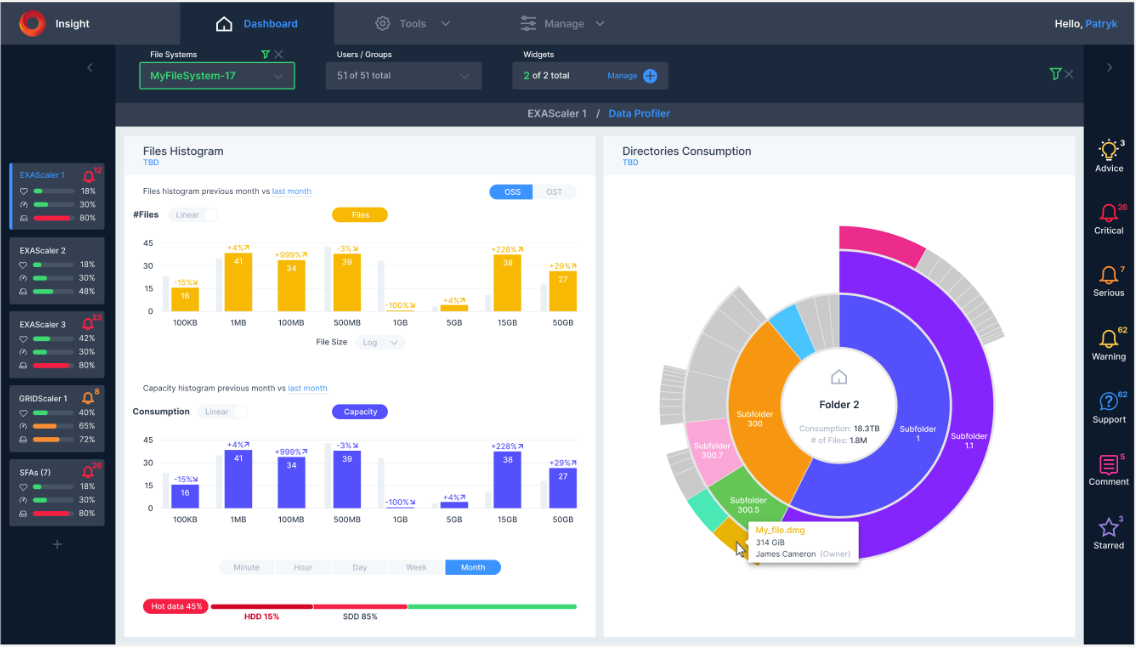The image size is (1136, 647).
Task: Open Serious alerts bell in sidebar
Action: pos(1108,275)
